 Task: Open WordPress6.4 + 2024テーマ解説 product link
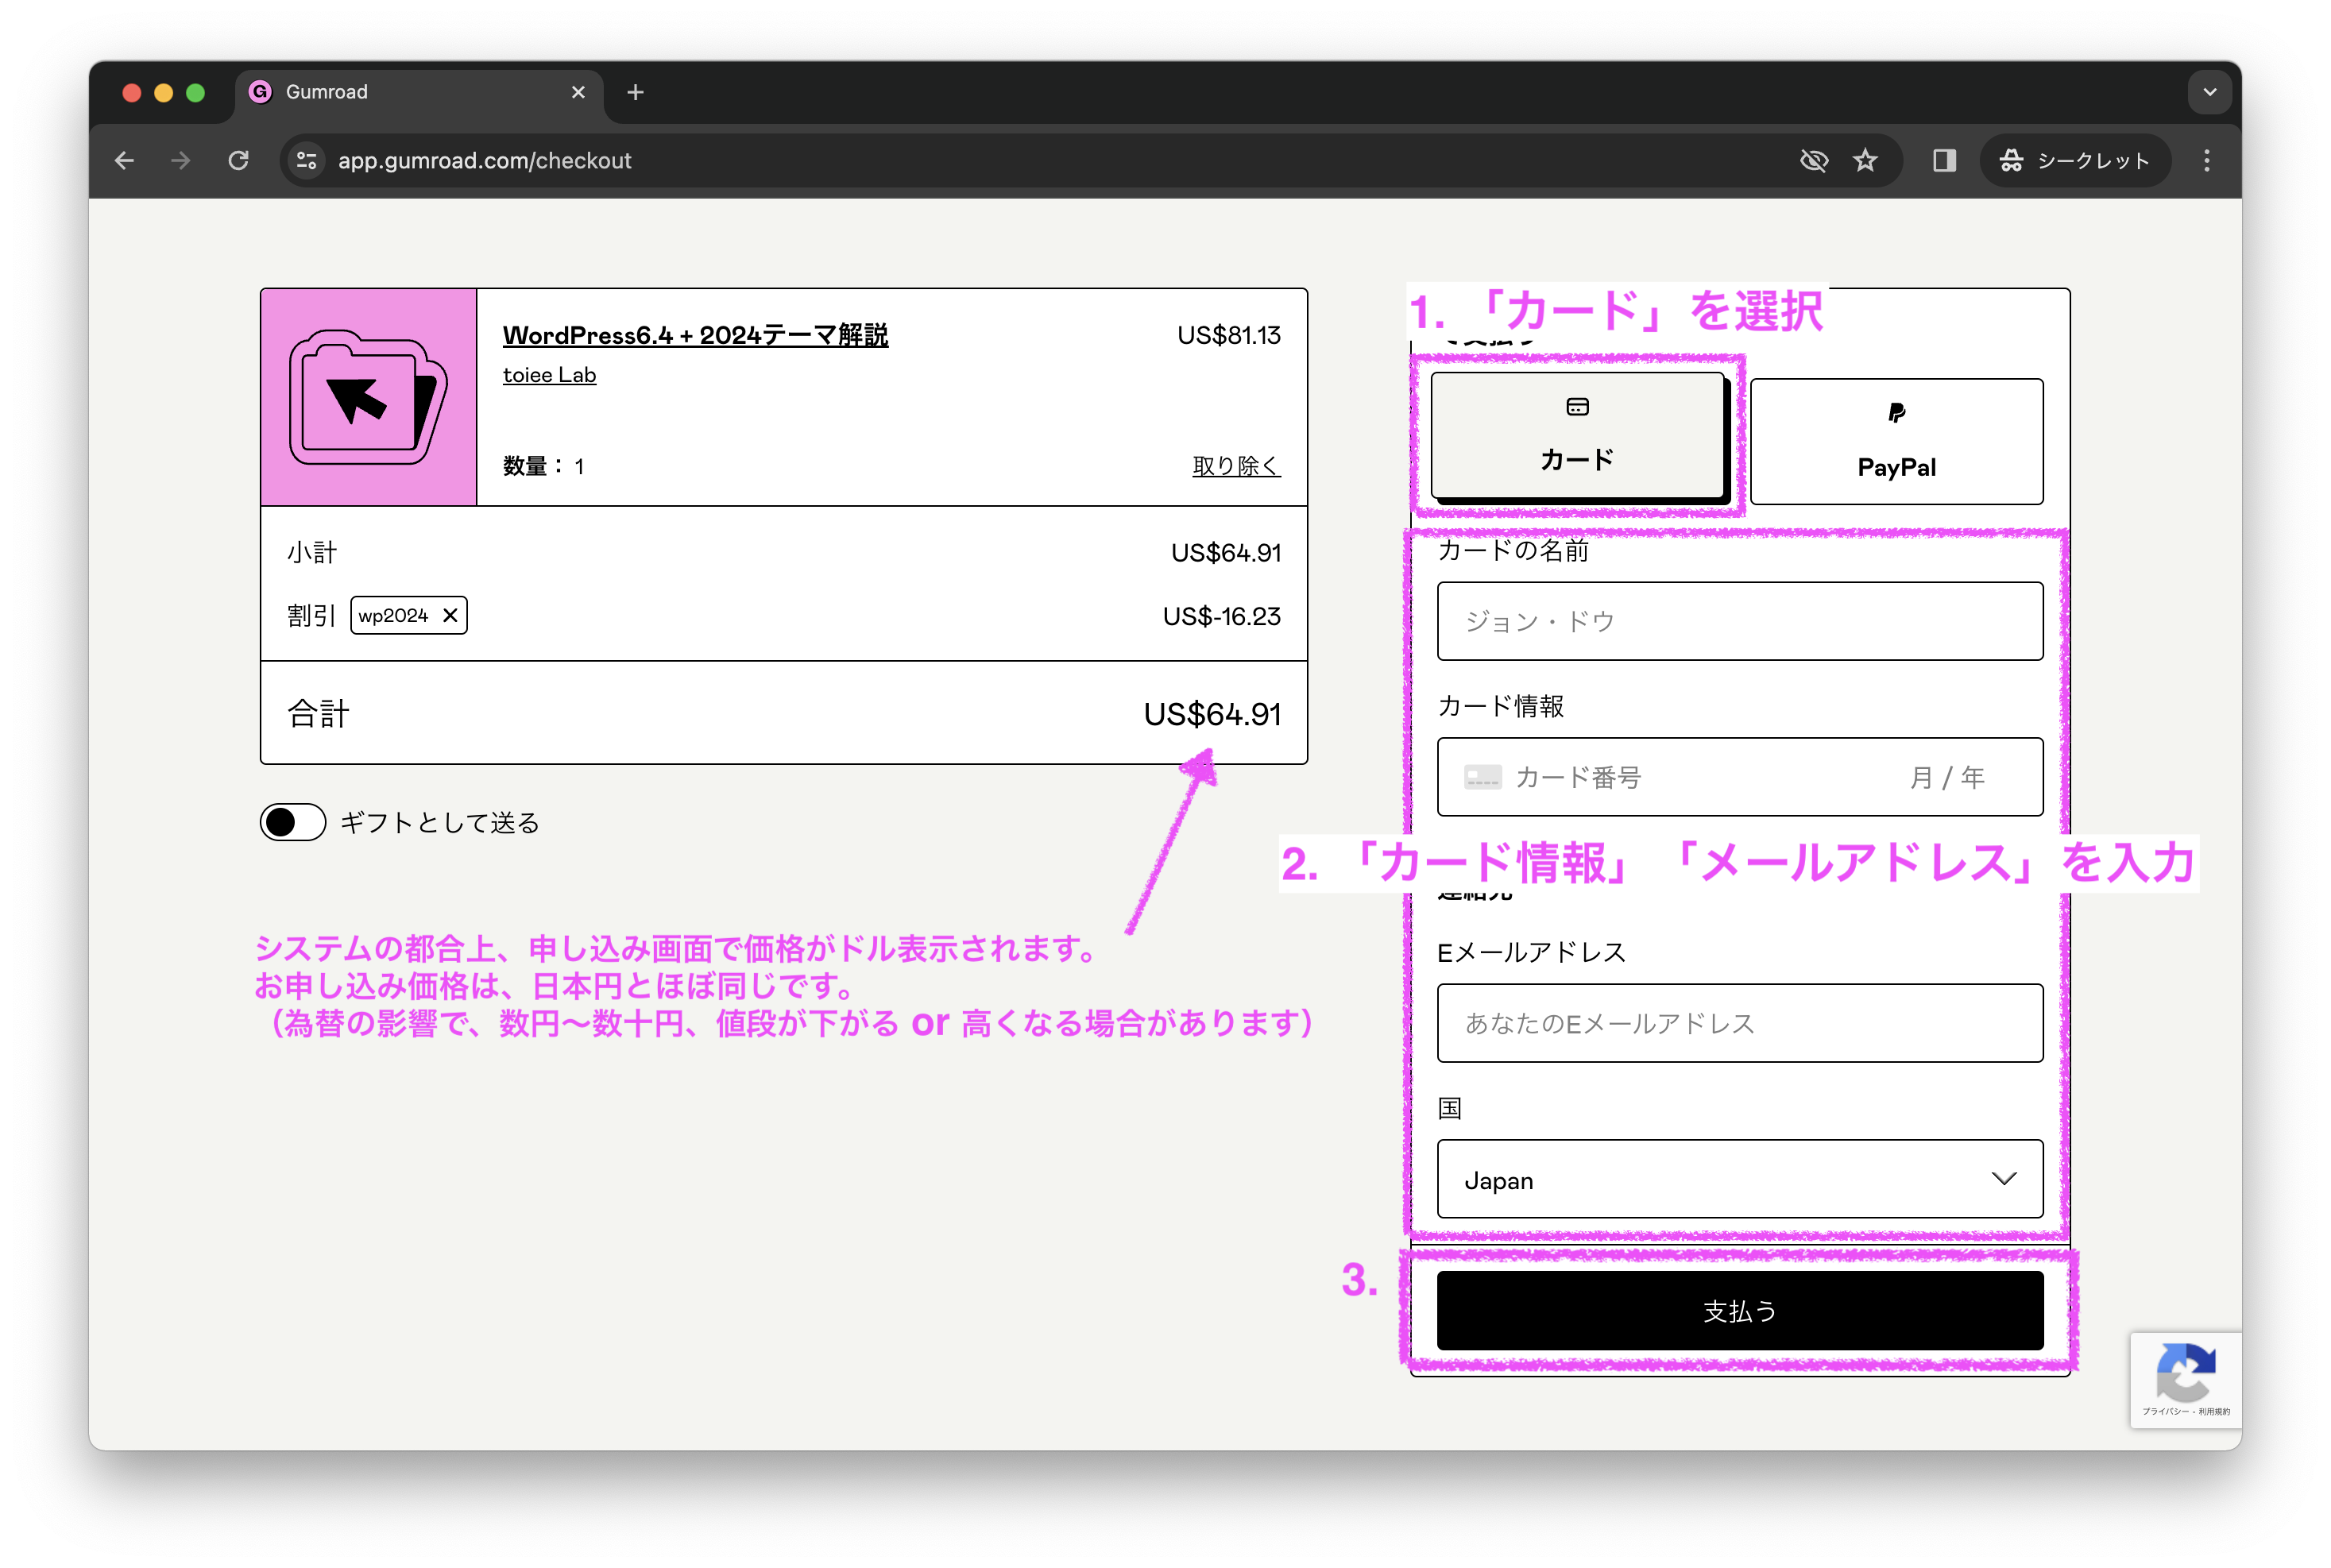pos(695,335)
